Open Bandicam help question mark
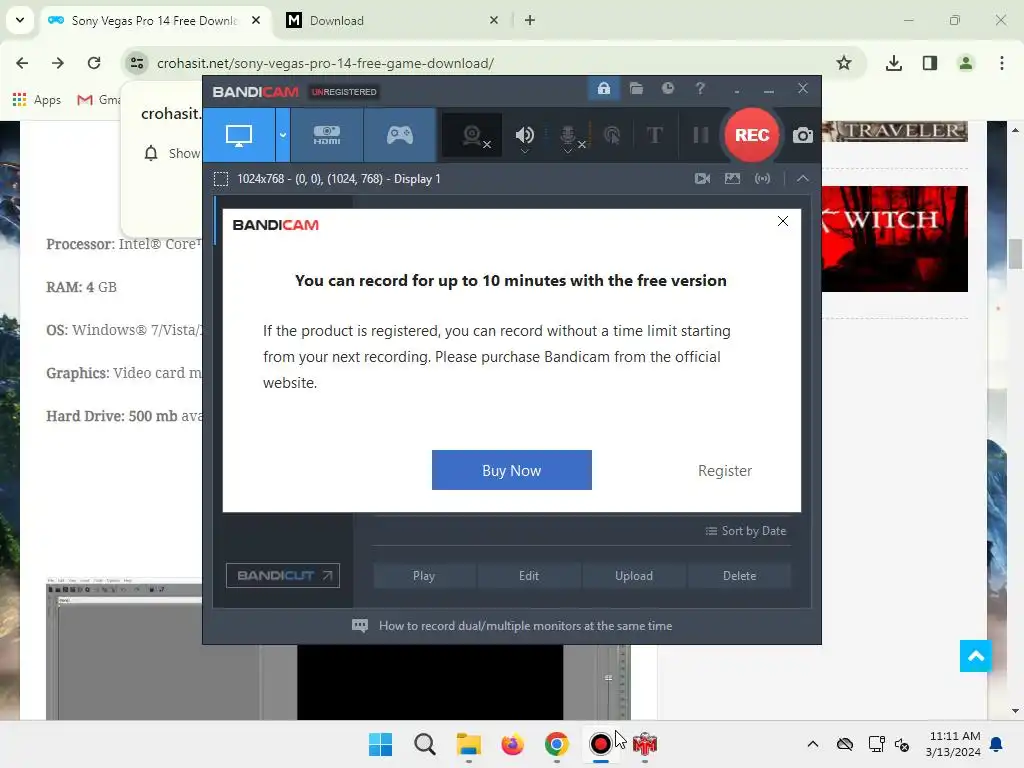Viewport: 1024px width, 768px height. [x=700, y=88]
